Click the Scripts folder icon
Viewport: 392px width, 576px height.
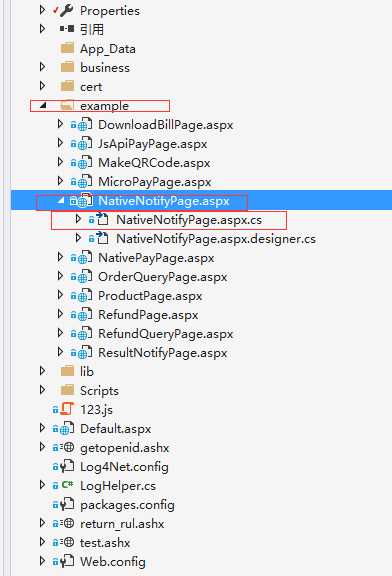(x=67, y=390)
